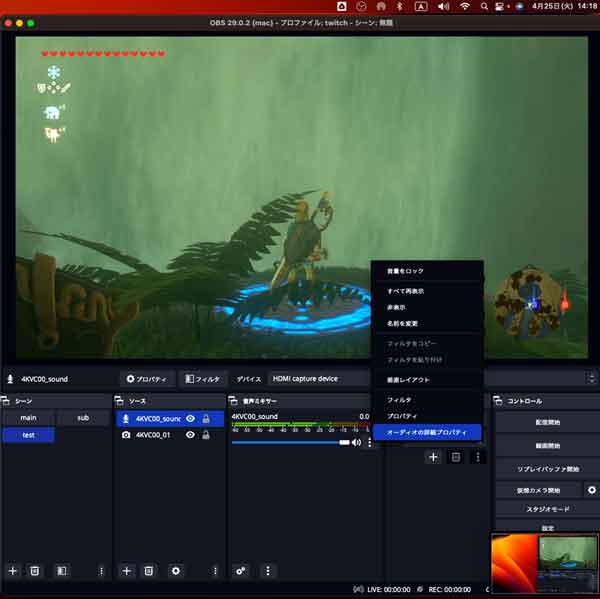Click LIVE: 00:00:00 status text
Screen dimensions: 600x599
(388, 589)
